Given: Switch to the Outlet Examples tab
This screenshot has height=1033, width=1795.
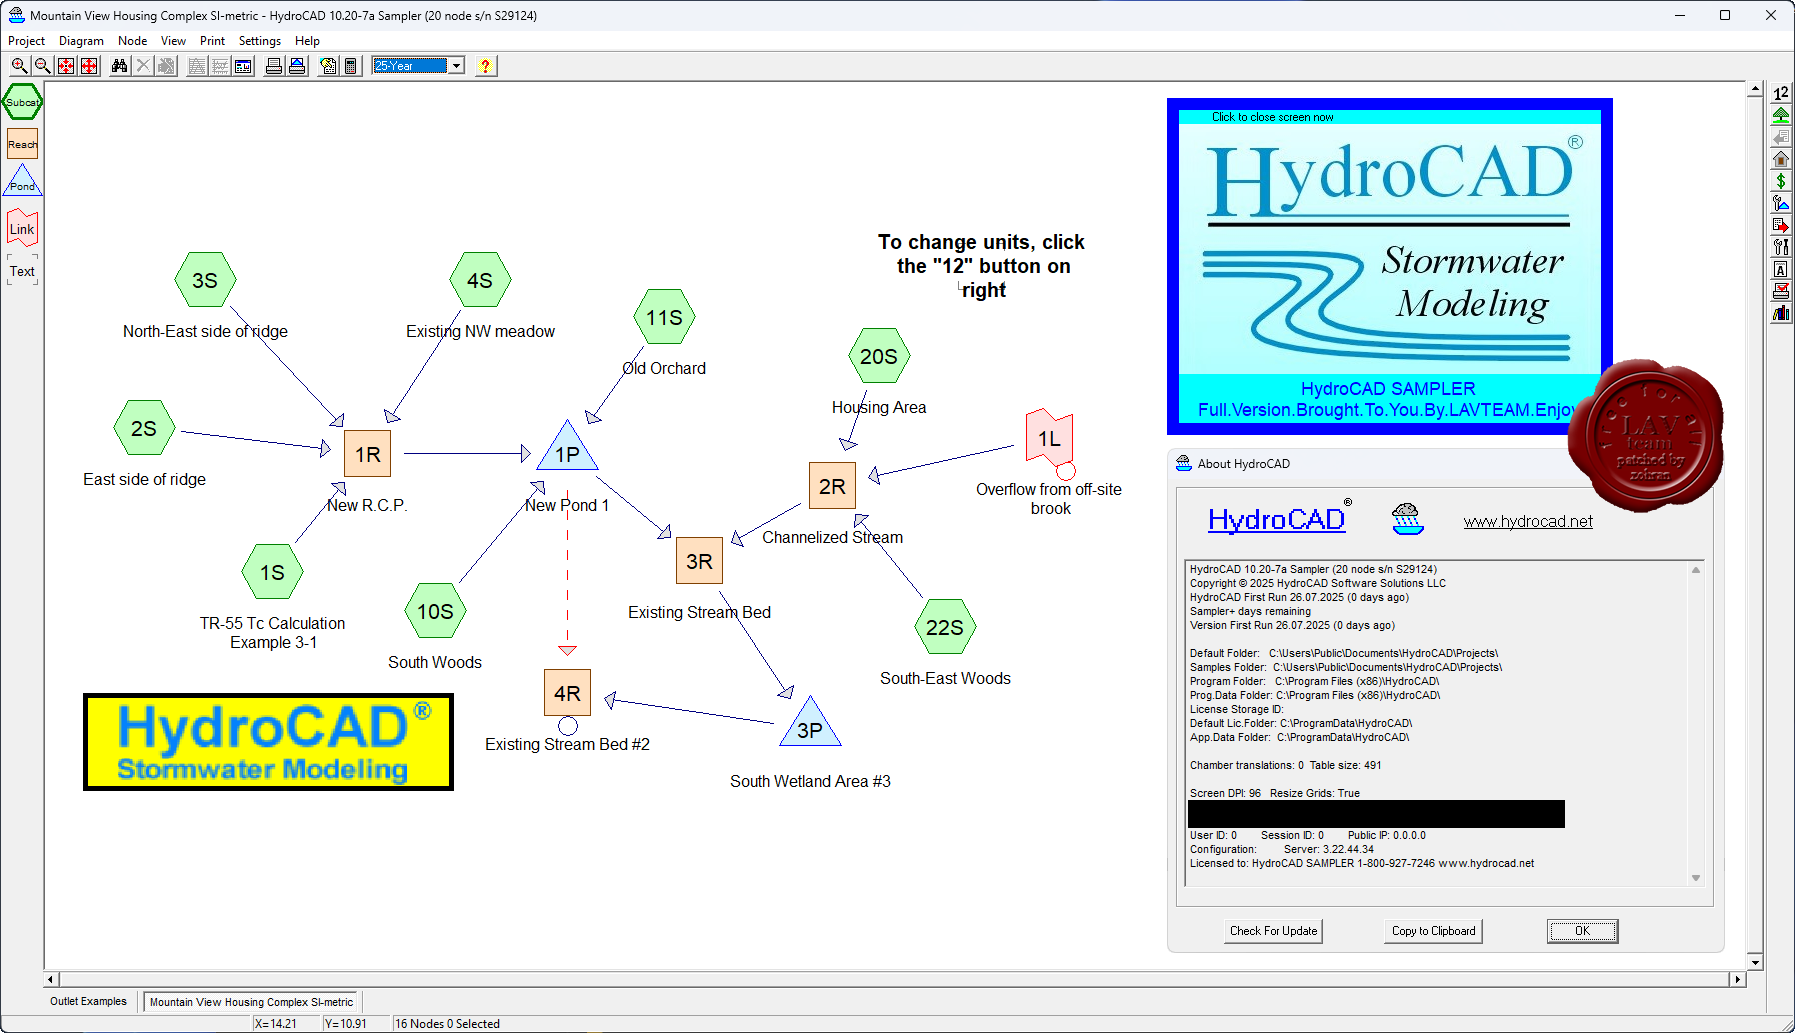Looking at the screenshot, I should 89,1001.
